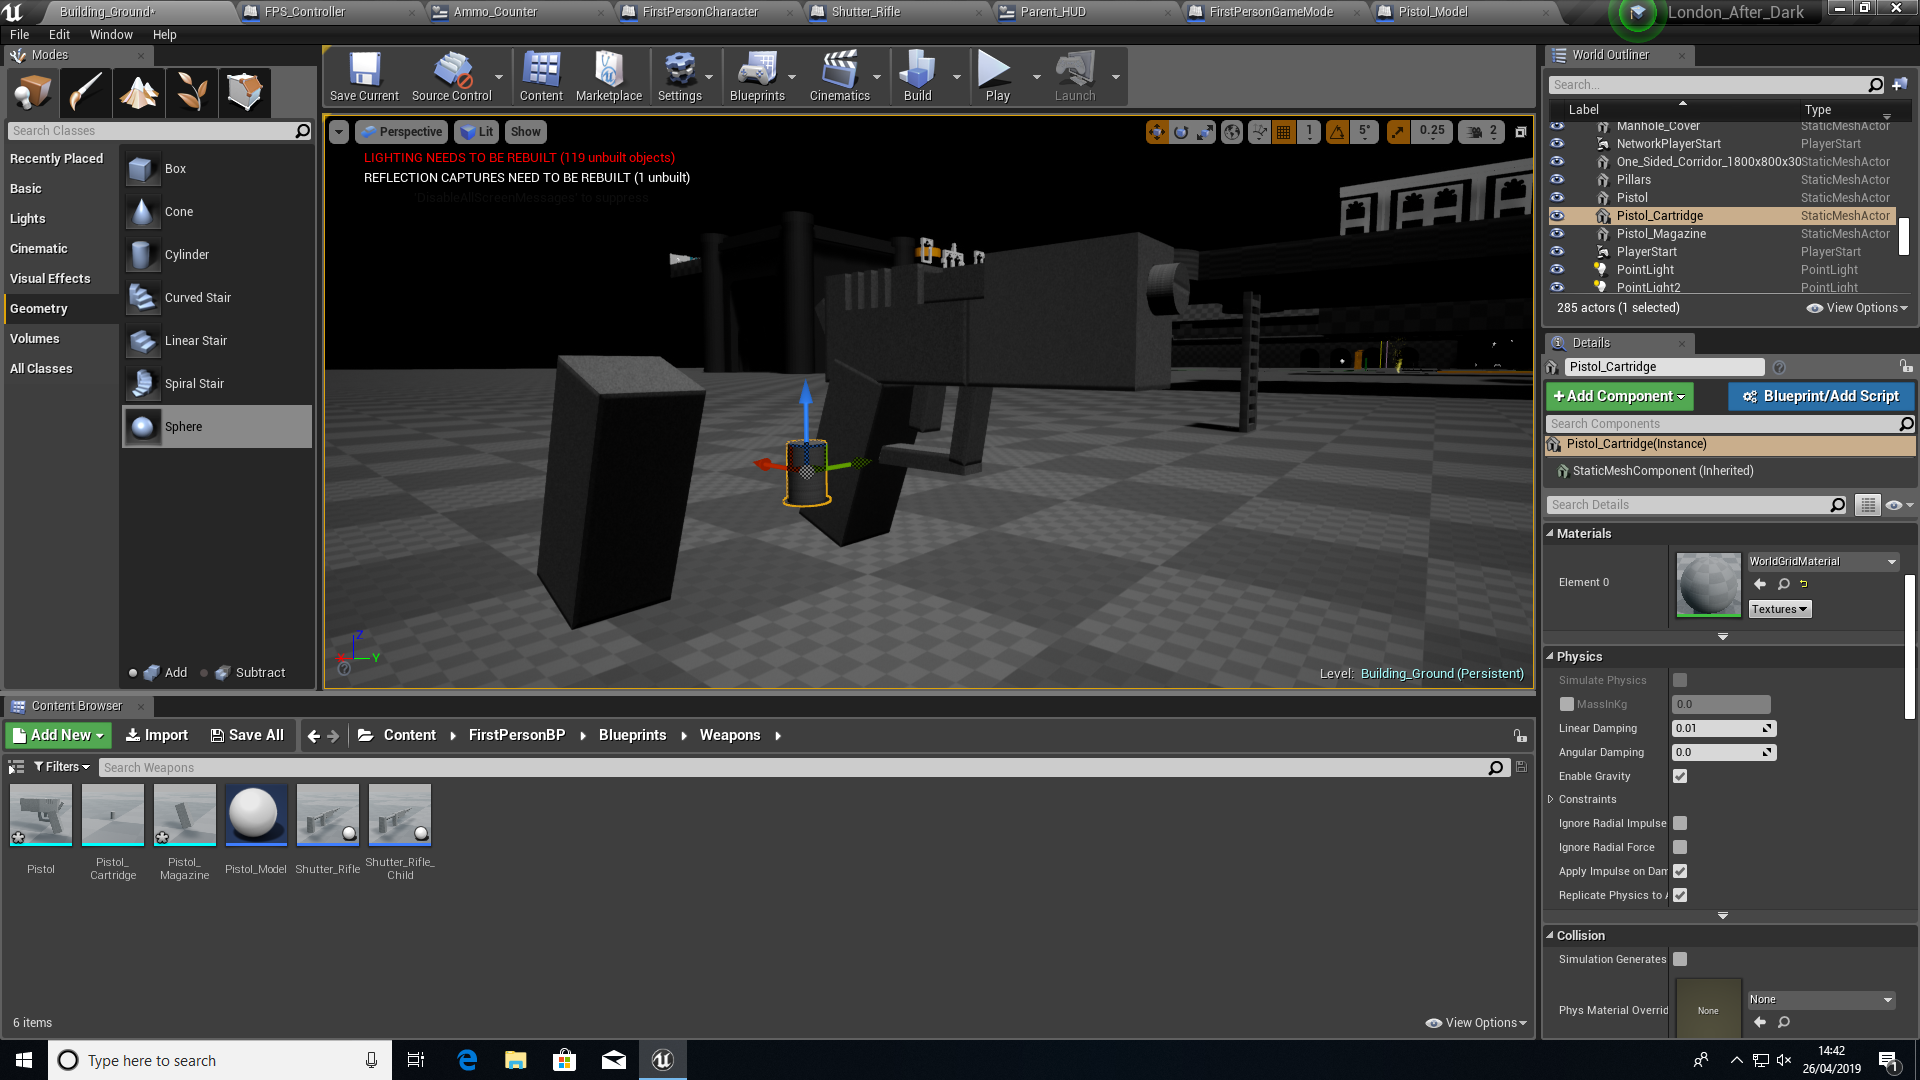Screen dimensions: 1920x1080
Task: Hide the Pistol_Cartridge actor via its eye icon
Action: pyautogui.click(x=1557, y=216)
